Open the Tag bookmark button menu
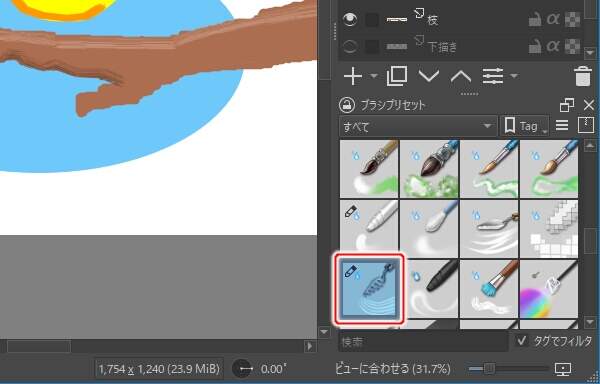 point(525,126)
